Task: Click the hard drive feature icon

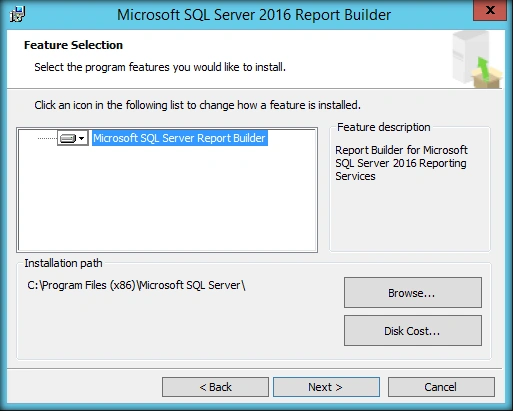Action: click(68, 138)
